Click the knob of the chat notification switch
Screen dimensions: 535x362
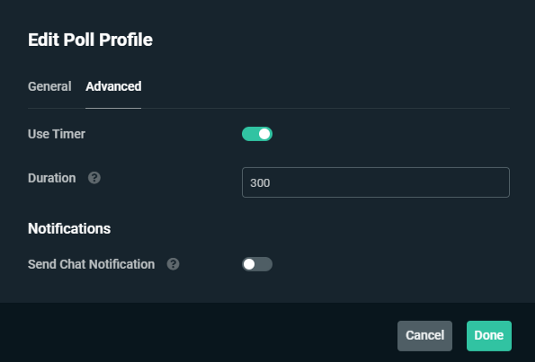(249, 264)
